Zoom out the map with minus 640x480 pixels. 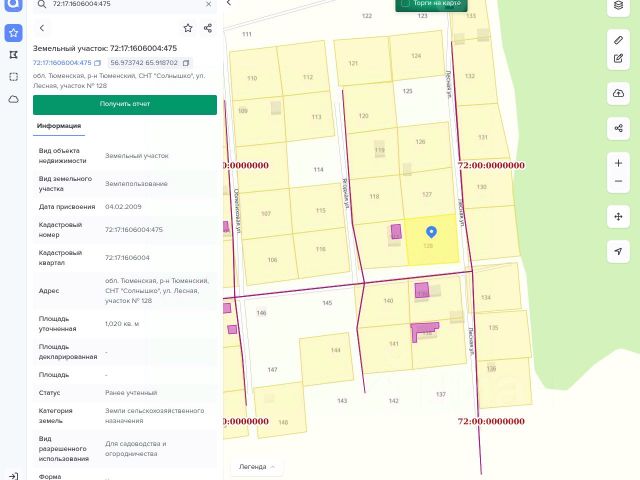click(618, 181)
